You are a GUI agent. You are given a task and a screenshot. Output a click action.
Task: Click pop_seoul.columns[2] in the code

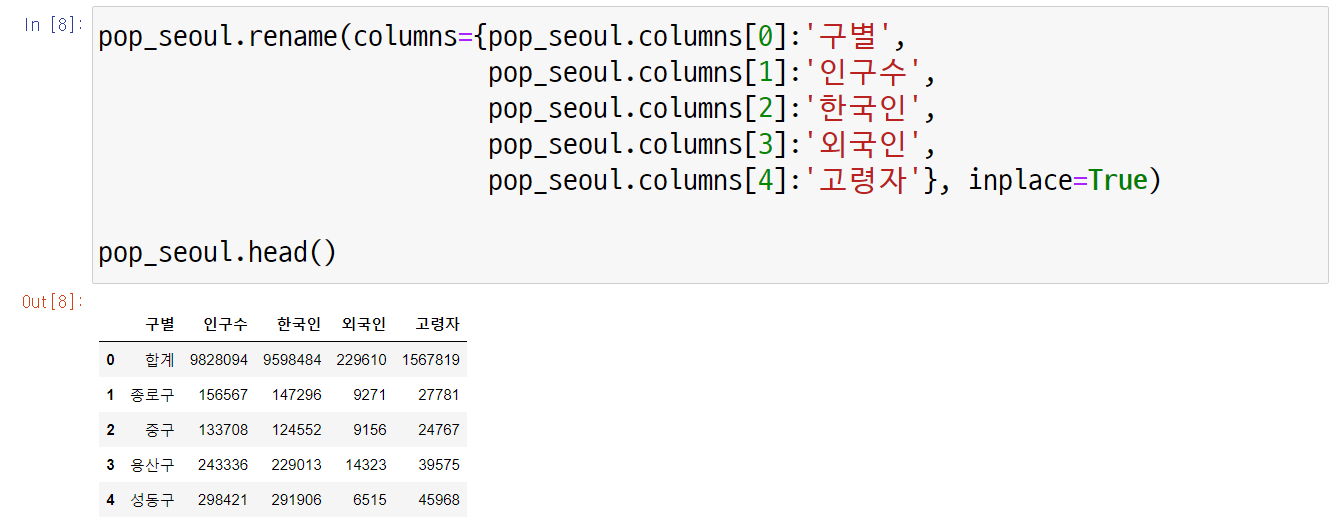tap(638, 109)
